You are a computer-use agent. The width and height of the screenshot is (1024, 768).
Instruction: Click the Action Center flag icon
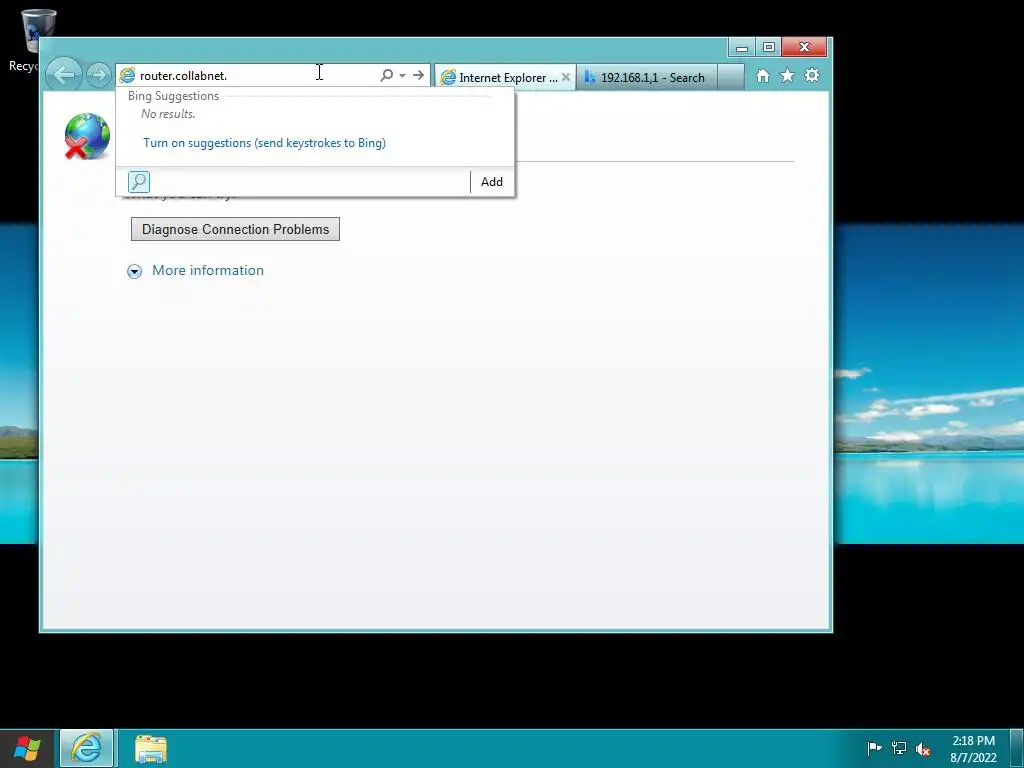pos(874,748)
